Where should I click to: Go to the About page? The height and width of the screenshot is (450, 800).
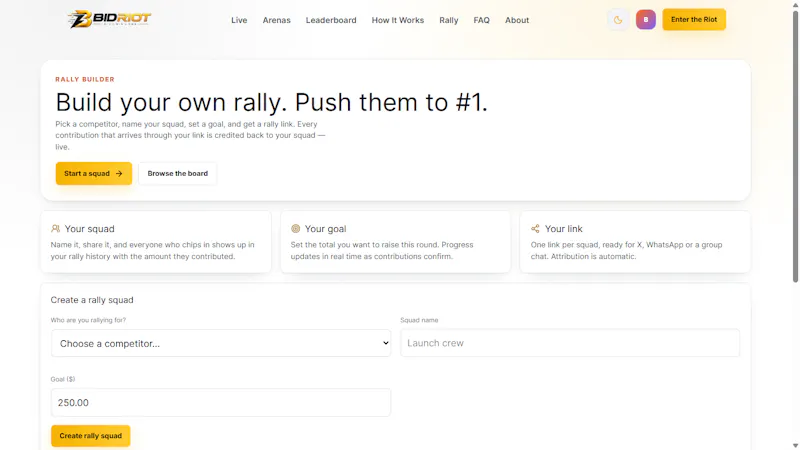[x=517, y=20]
